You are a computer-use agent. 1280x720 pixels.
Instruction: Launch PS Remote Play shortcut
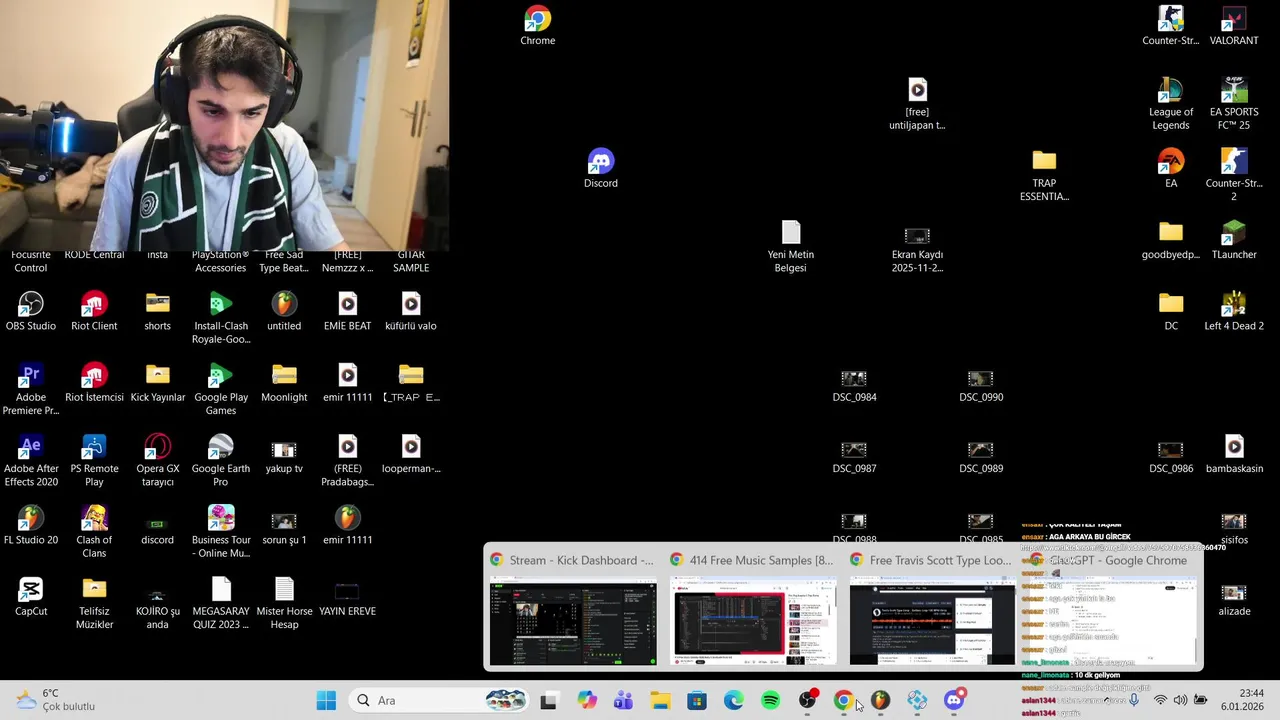(94, 460)
